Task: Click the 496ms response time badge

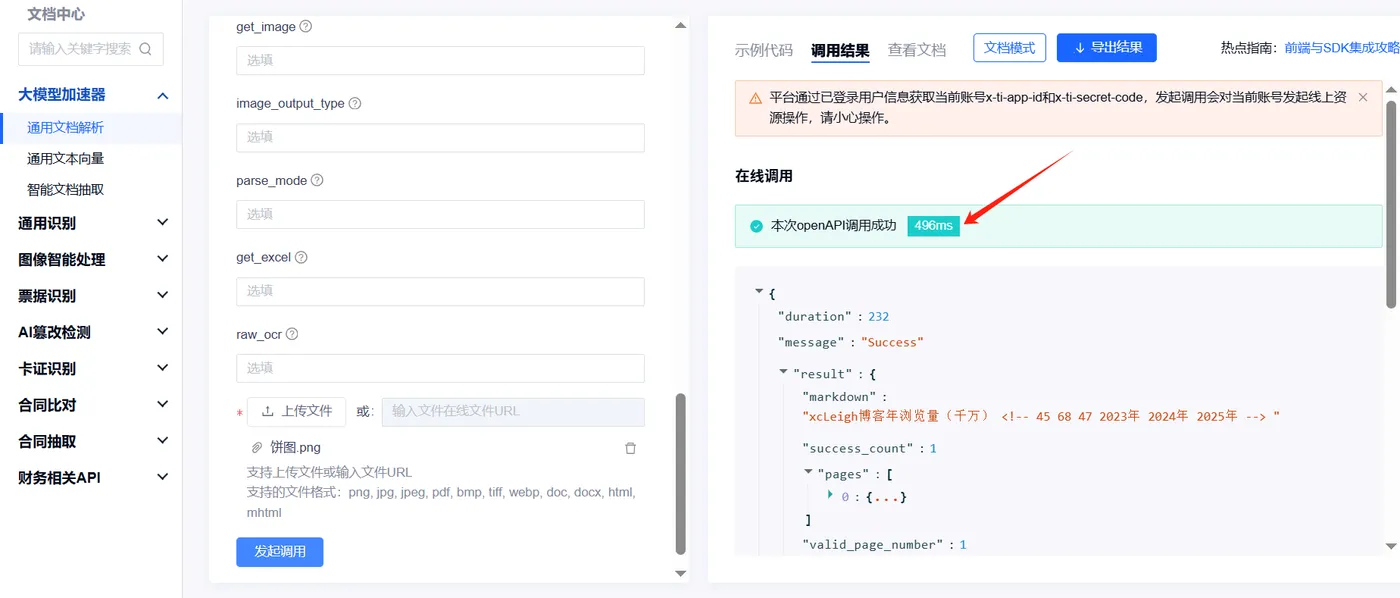Action: click(x=933, y=226)
